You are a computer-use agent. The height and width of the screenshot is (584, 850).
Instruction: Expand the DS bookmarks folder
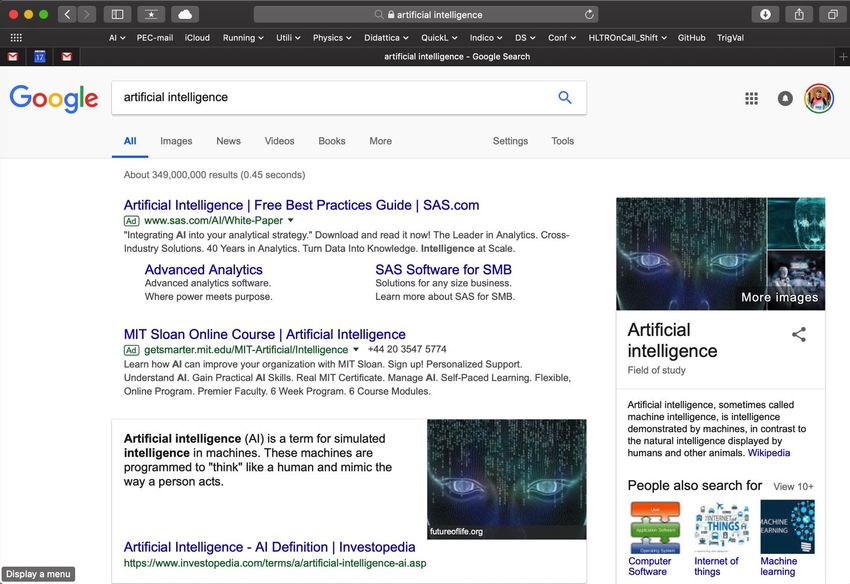point(525,37)
